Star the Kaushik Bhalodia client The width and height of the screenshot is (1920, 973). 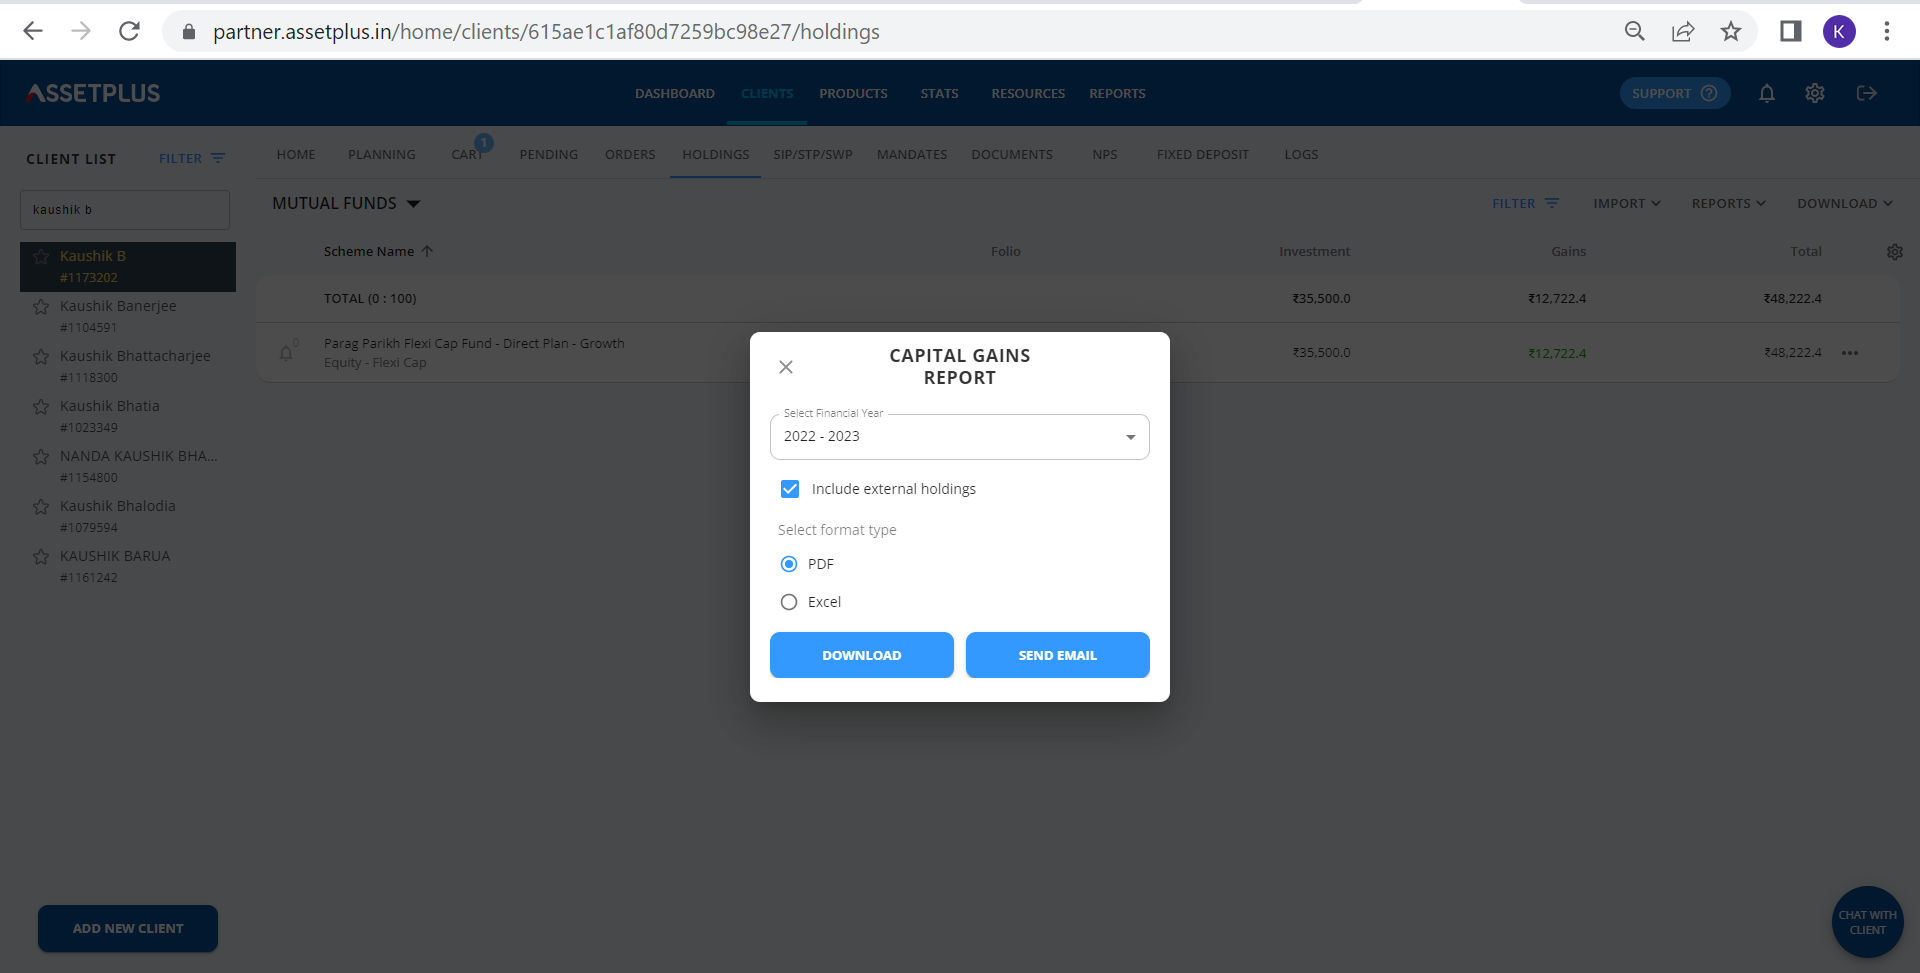[41, 507]
